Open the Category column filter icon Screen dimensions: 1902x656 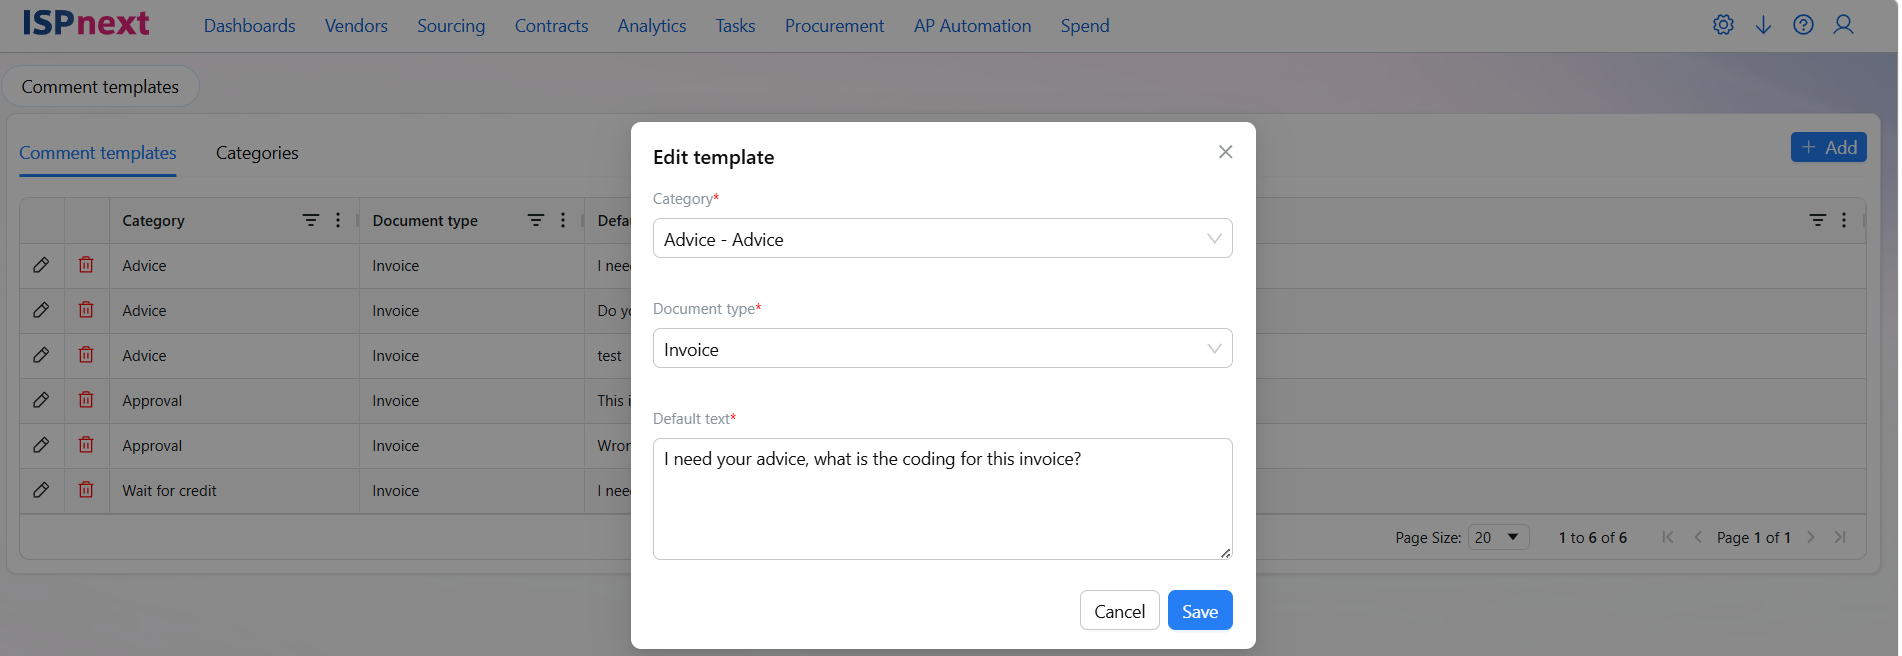tap(311, 220)
